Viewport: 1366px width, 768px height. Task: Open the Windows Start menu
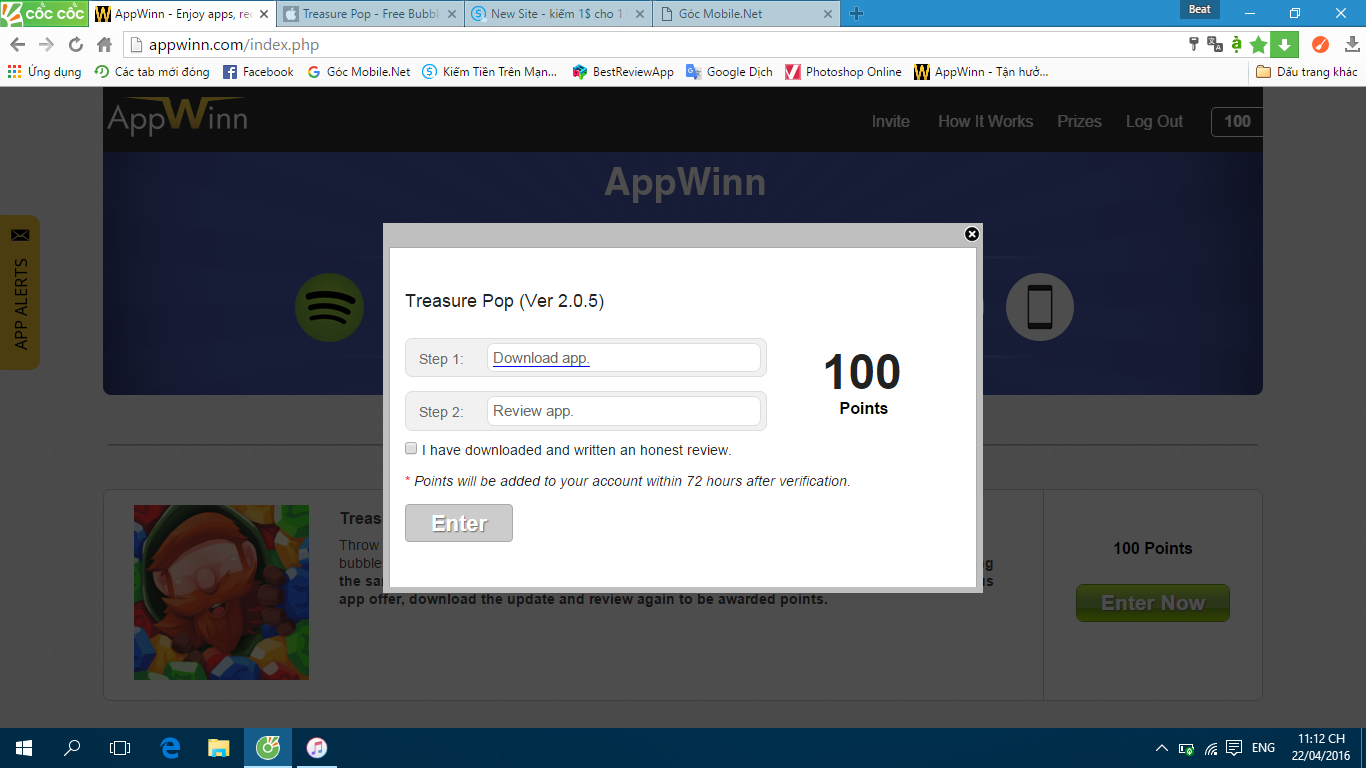(x=24, y=748)
